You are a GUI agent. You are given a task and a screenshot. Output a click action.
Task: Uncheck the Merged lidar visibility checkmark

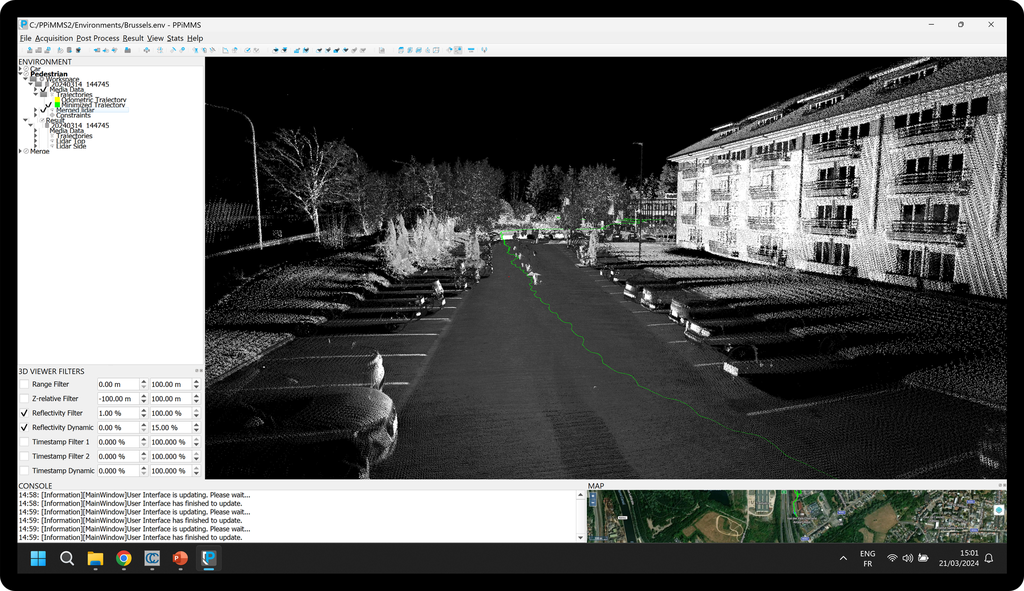coord(46,107)
